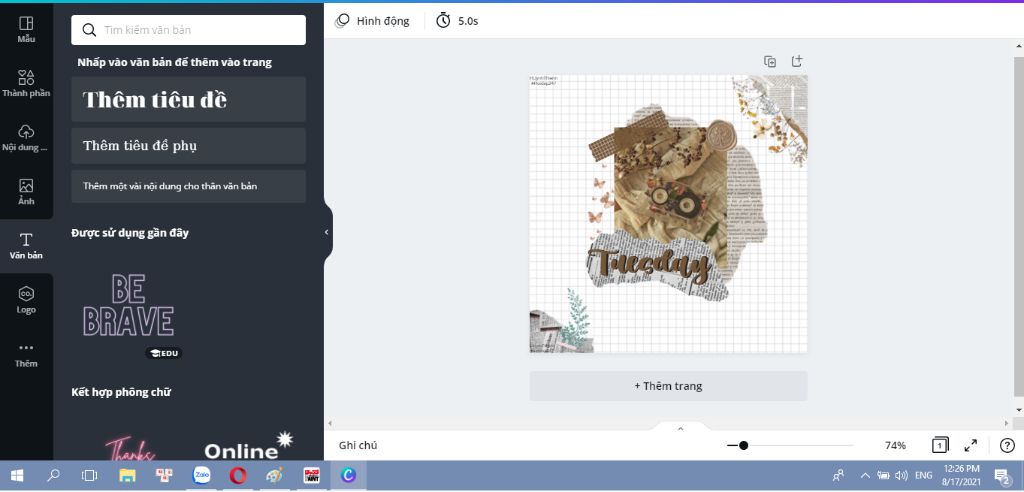Open the Mẫu templates tab

click(26, 29)
